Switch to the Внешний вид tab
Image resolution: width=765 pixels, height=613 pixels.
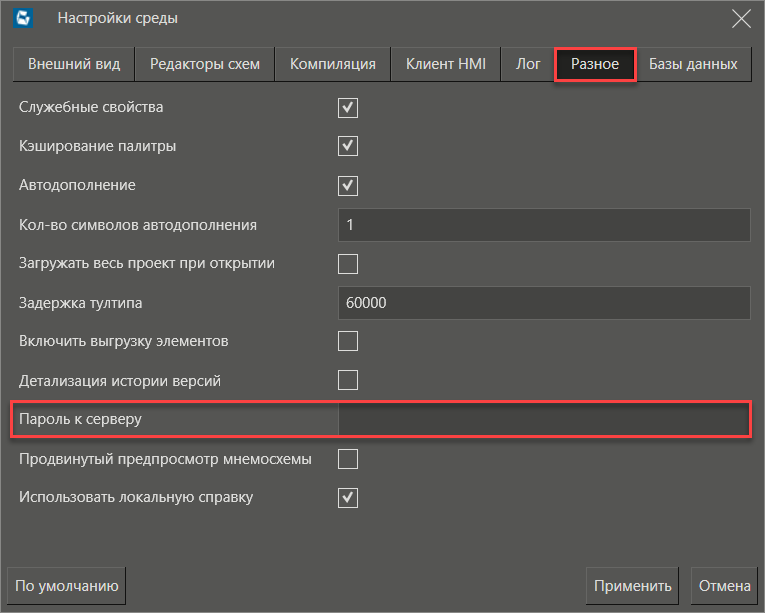[74, 64]
